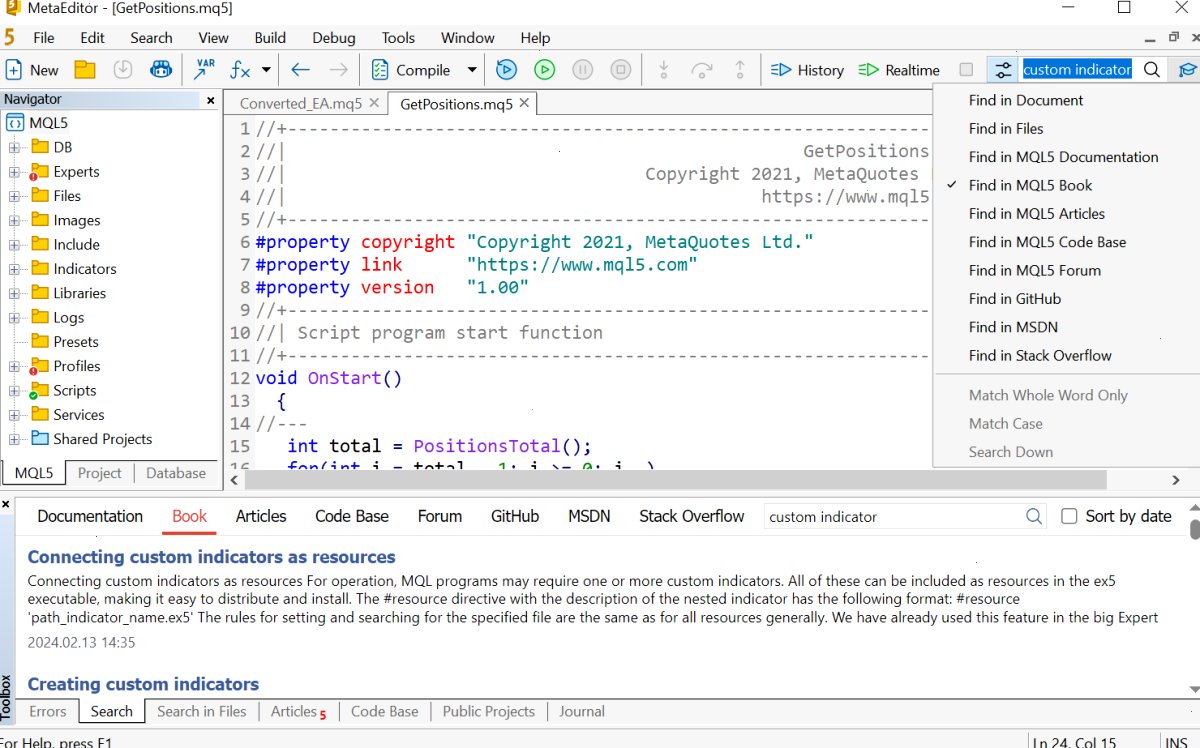The height and width of the screenshot is (748, 1200).
Task: Open a file with the folder icon
Action: pos(85,70)
